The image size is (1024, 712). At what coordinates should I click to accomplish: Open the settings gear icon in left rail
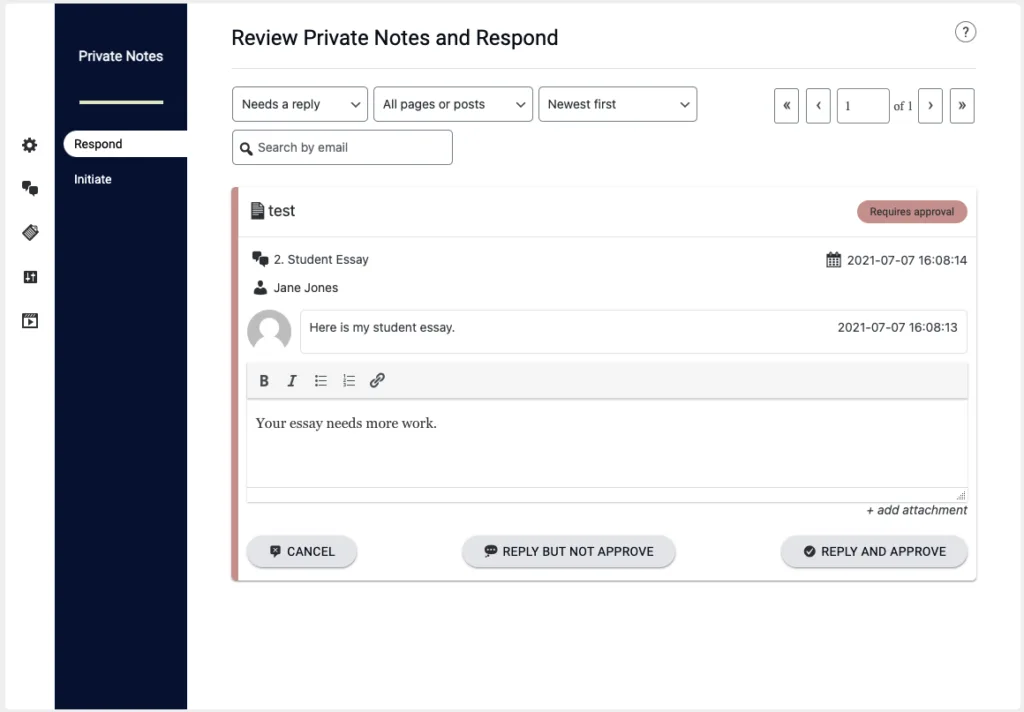pos(29,145)
